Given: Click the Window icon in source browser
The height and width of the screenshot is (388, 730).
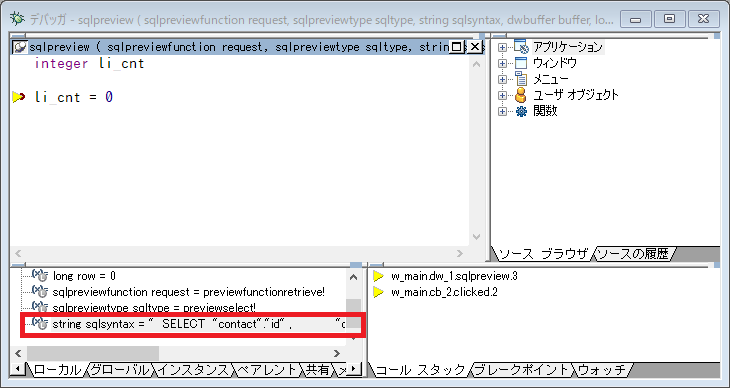Looking at the screenshot, I should (521, 63).
